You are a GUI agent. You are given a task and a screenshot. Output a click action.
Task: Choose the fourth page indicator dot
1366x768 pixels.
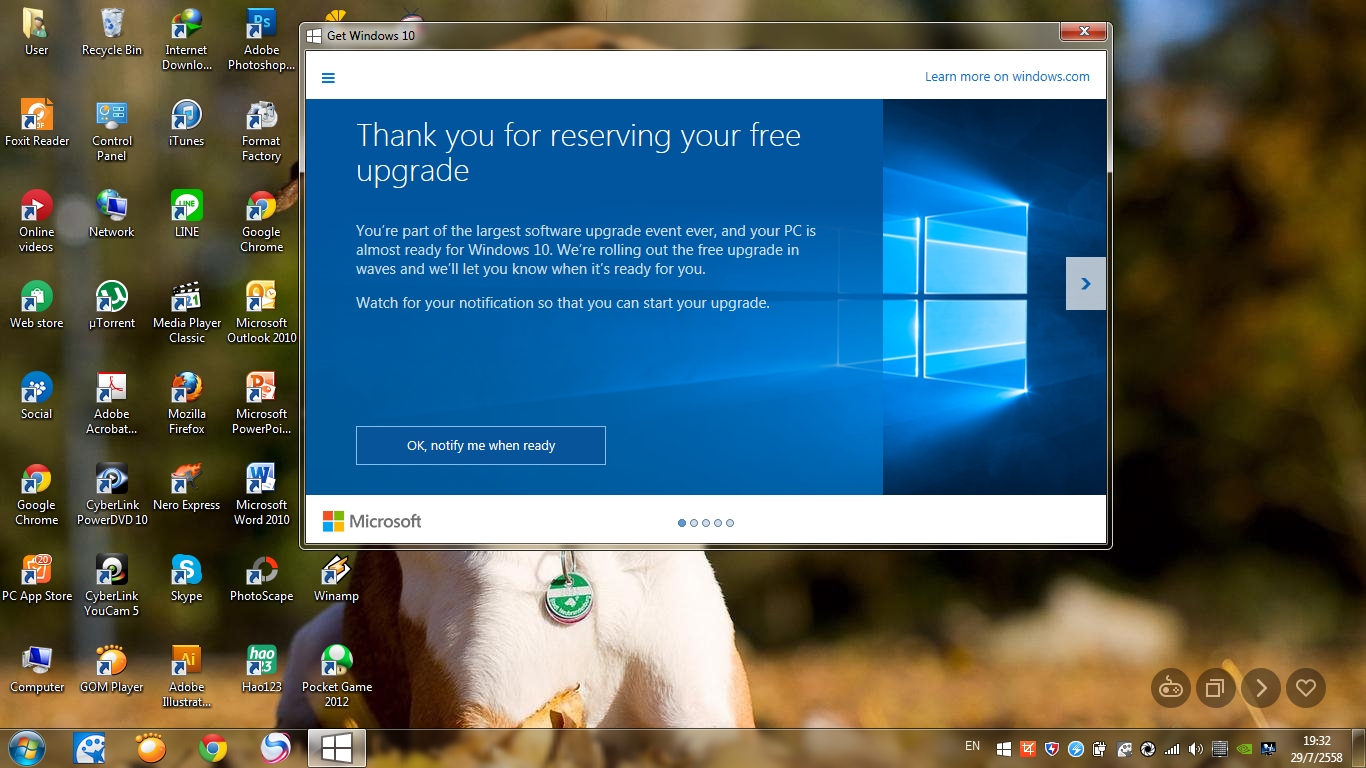tap(718, 523)
